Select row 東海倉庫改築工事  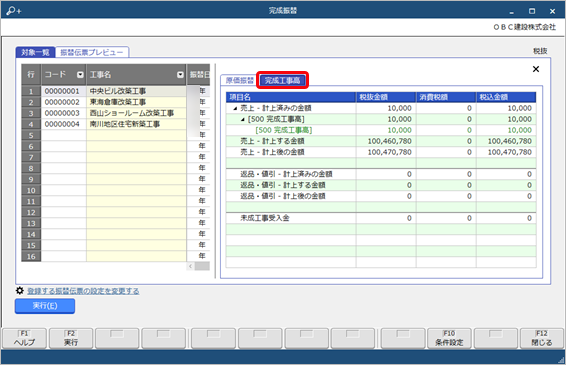[136, 102]
